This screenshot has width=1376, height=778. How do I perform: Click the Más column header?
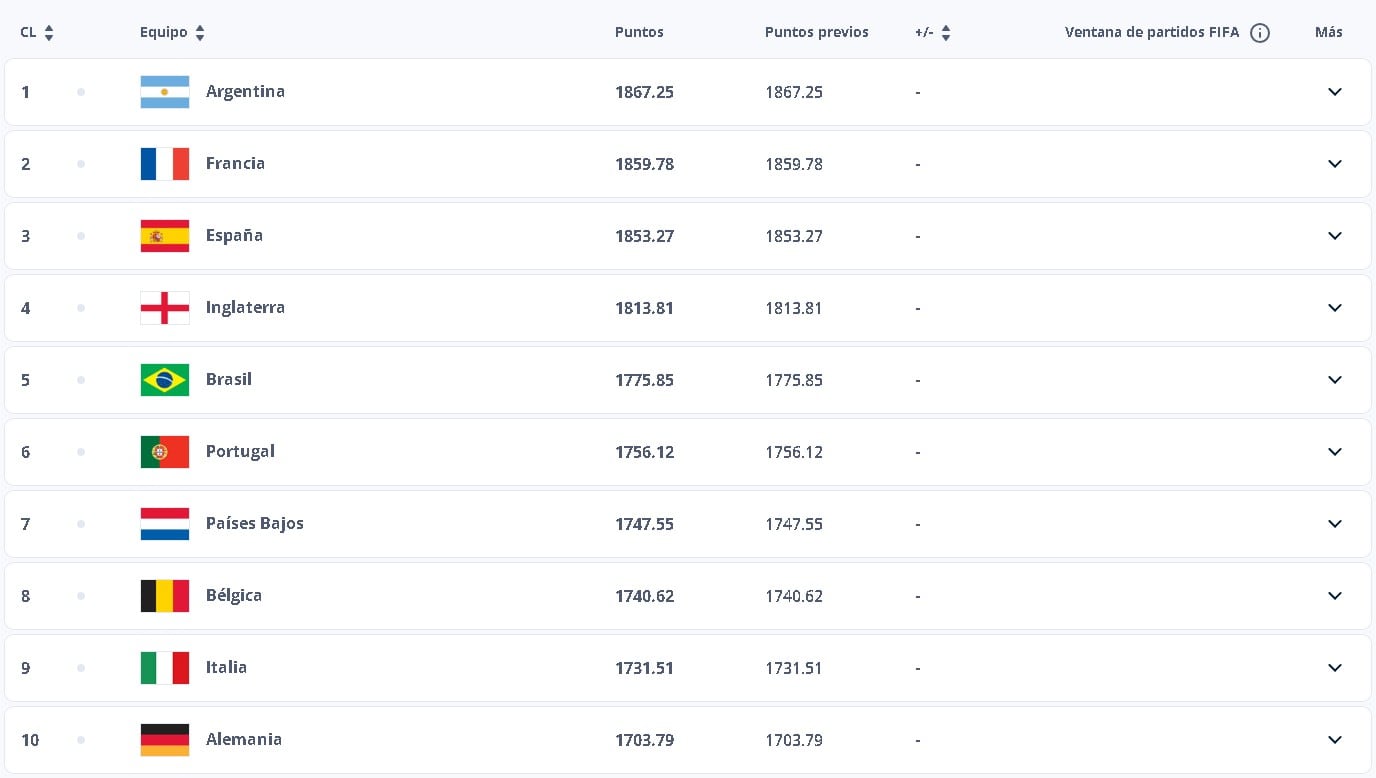tap(1329, 32)
